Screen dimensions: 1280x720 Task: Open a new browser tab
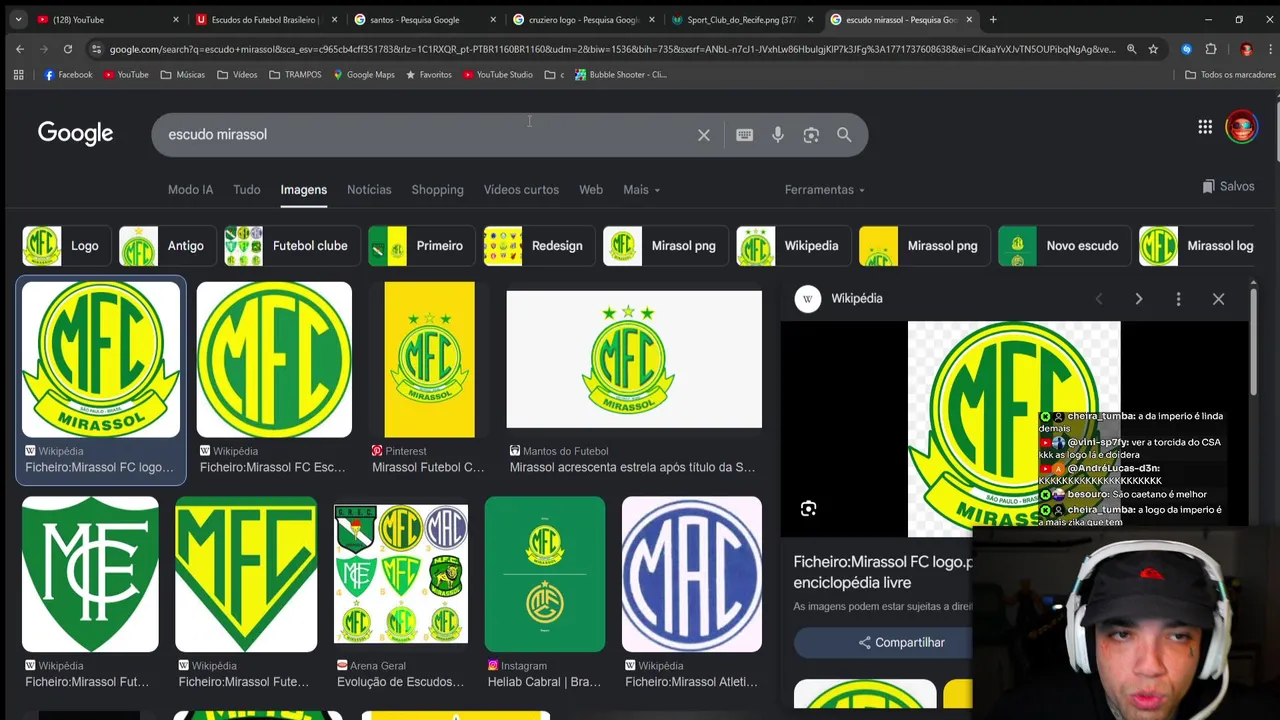click(x=993, y=19)
